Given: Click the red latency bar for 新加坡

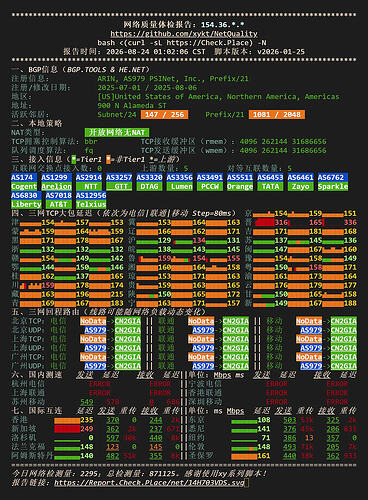Looking at the screenshot, I should click(x=67, y=429).
